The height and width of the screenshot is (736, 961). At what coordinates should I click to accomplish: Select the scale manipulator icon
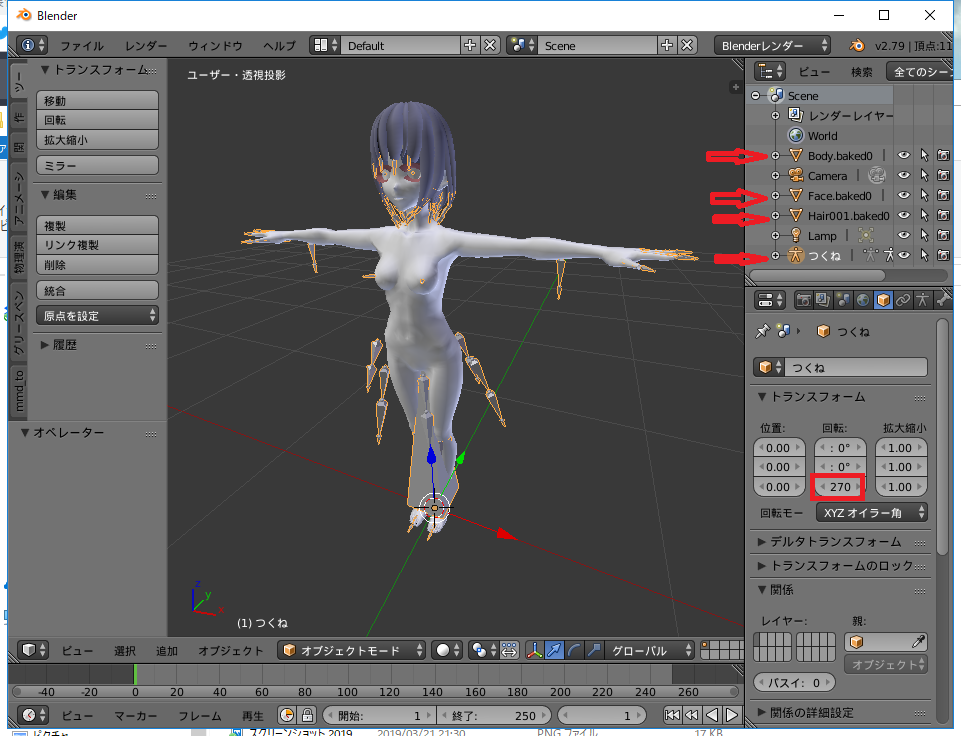593,650
